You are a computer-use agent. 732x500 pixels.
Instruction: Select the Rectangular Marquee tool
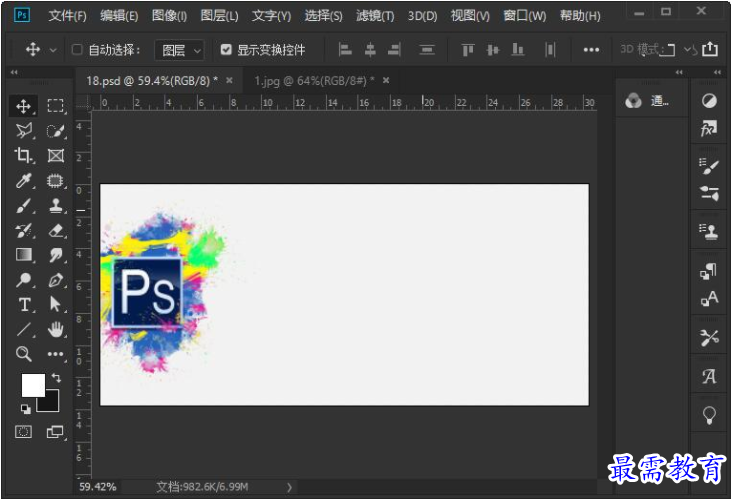[x=56, y=106]
